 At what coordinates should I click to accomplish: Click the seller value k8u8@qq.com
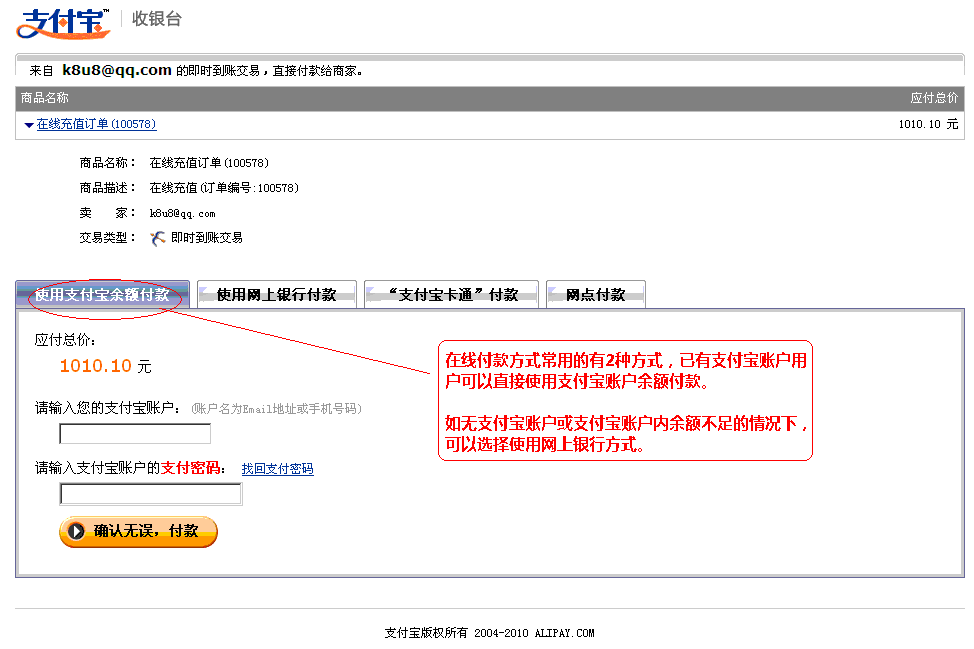pos(183,214)
